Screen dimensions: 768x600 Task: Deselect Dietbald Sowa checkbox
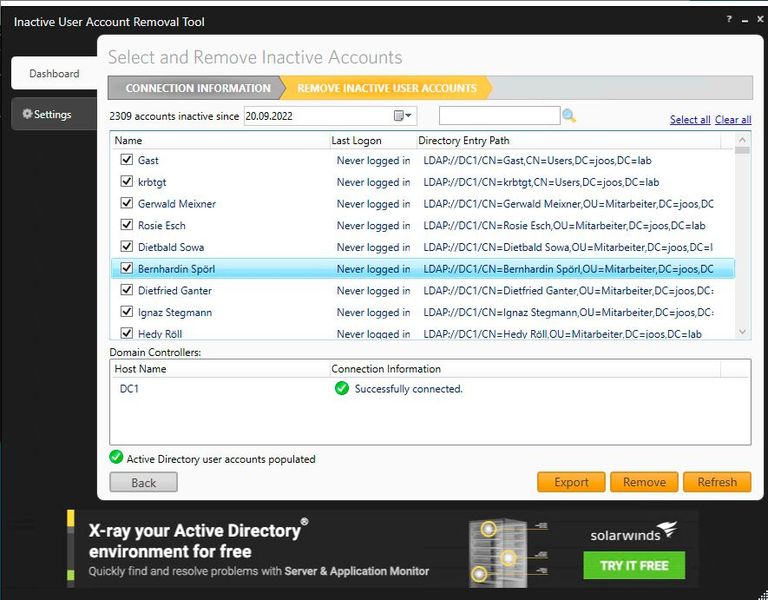click(126, 246)
